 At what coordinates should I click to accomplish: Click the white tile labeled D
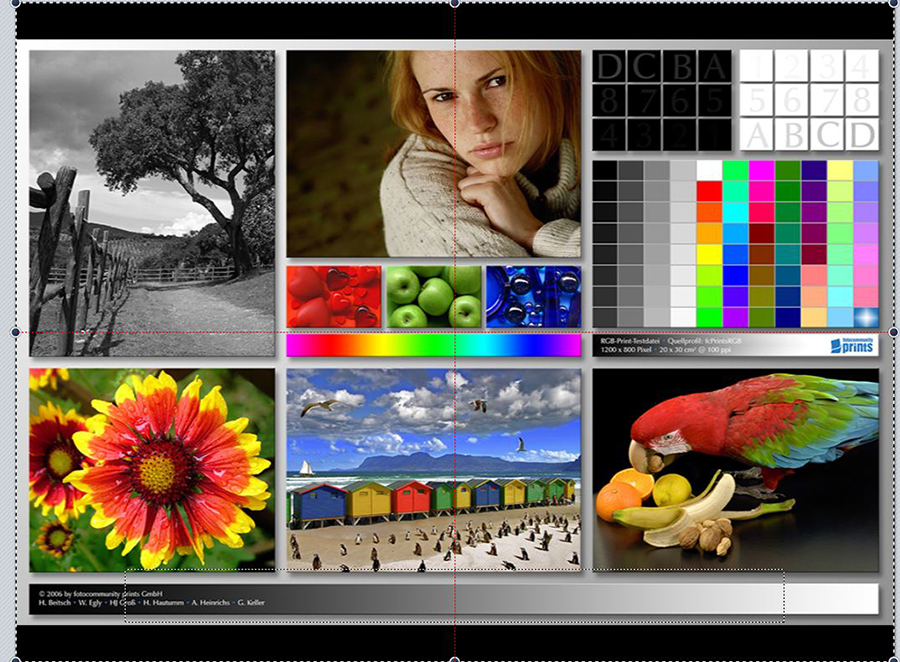click(861, 134)
